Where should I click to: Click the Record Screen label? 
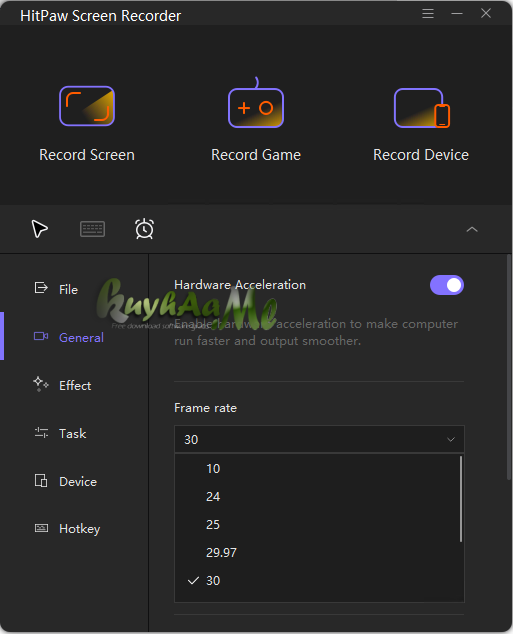[87, 155]
